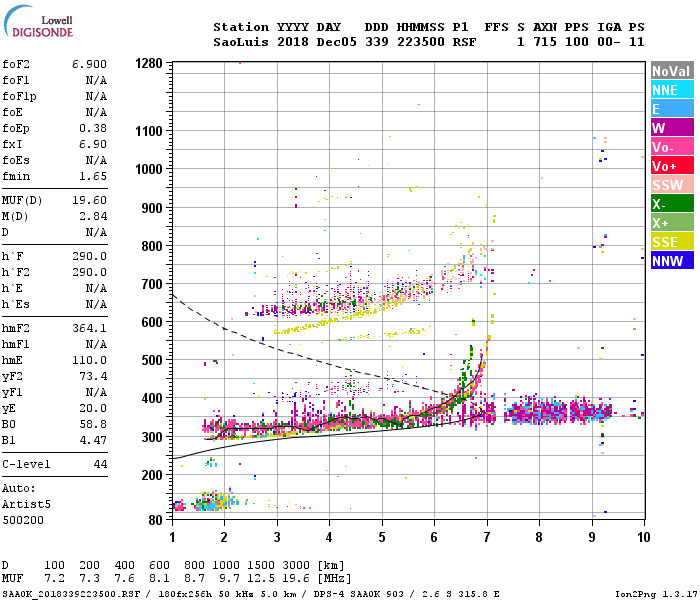Click the MUF(D) value 19.60

pyautogui.click(x=89, y=200)
